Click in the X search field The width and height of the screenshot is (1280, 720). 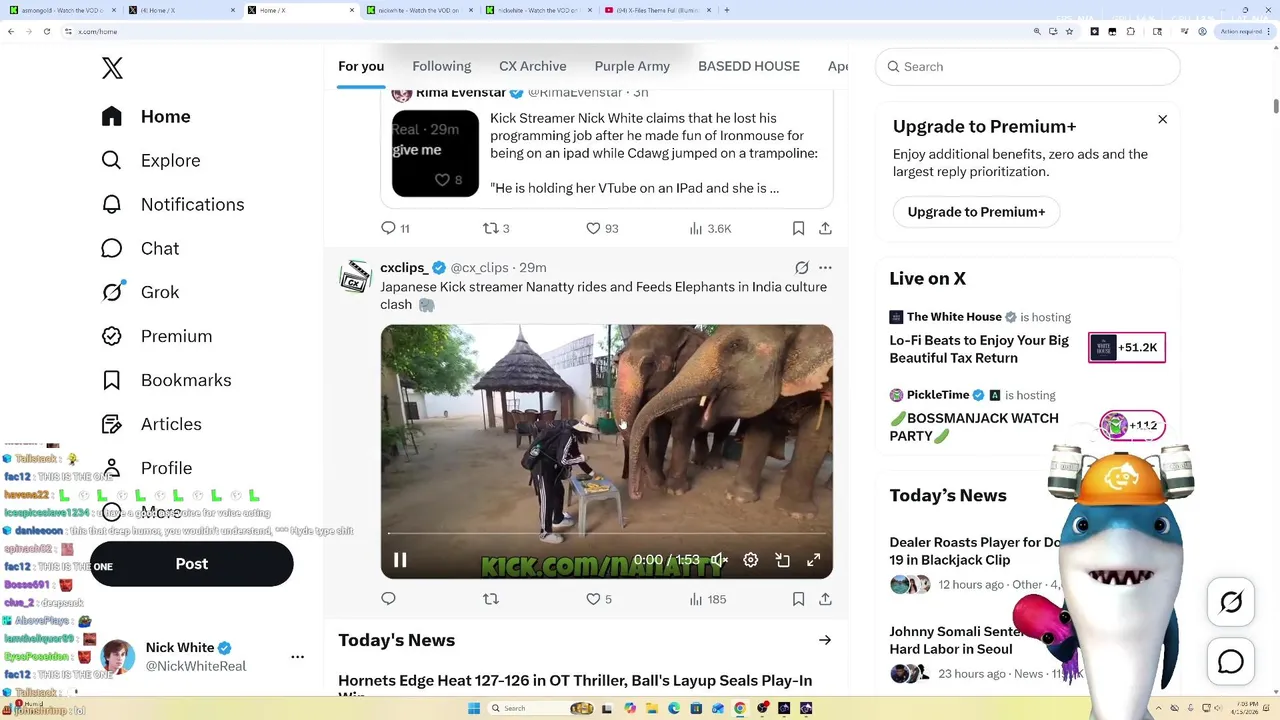pyautogui.click(x=1028, y=66)
